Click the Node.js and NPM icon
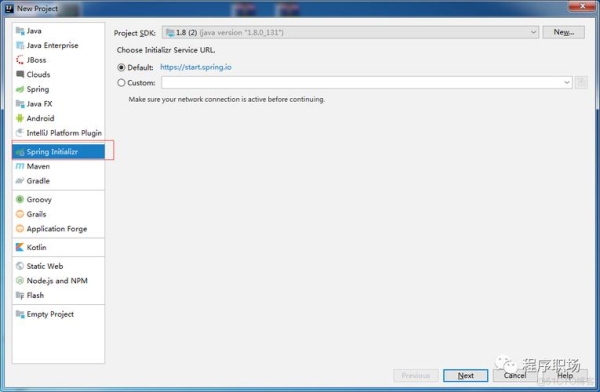 coord(20,281)
